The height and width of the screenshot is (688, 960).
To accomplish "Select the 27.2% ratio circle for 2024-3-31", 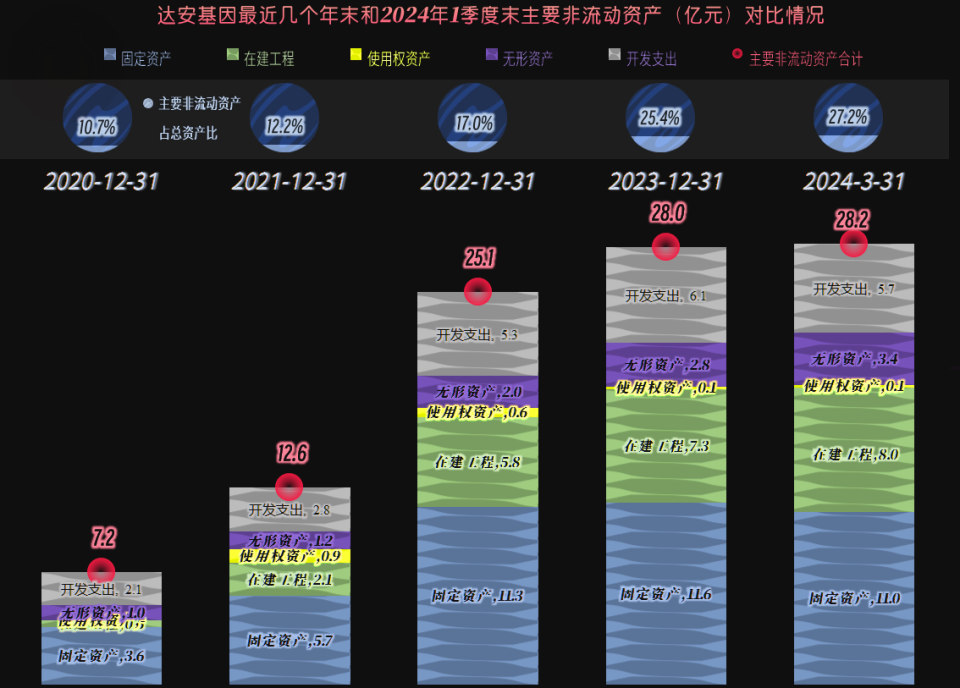I will 848,118.
